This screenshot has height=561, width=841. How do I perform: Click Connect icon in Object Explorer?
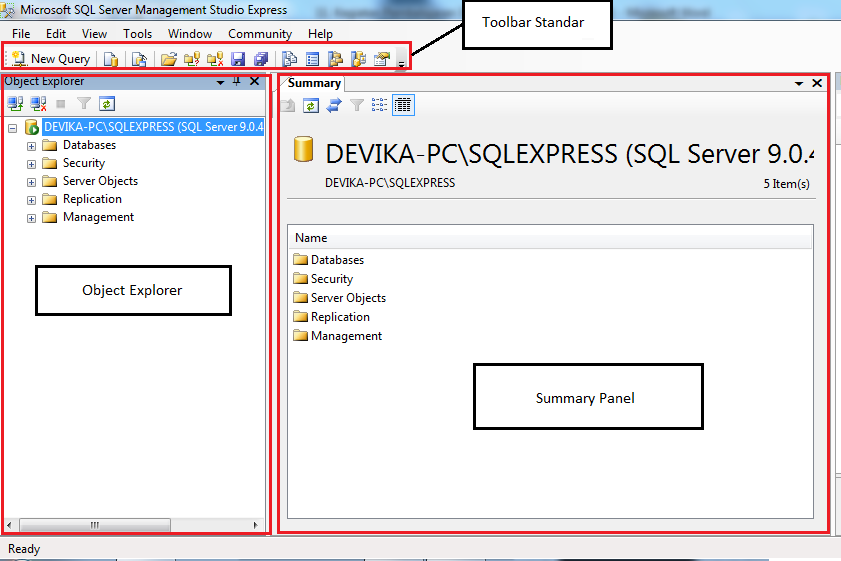click(15, 104)
